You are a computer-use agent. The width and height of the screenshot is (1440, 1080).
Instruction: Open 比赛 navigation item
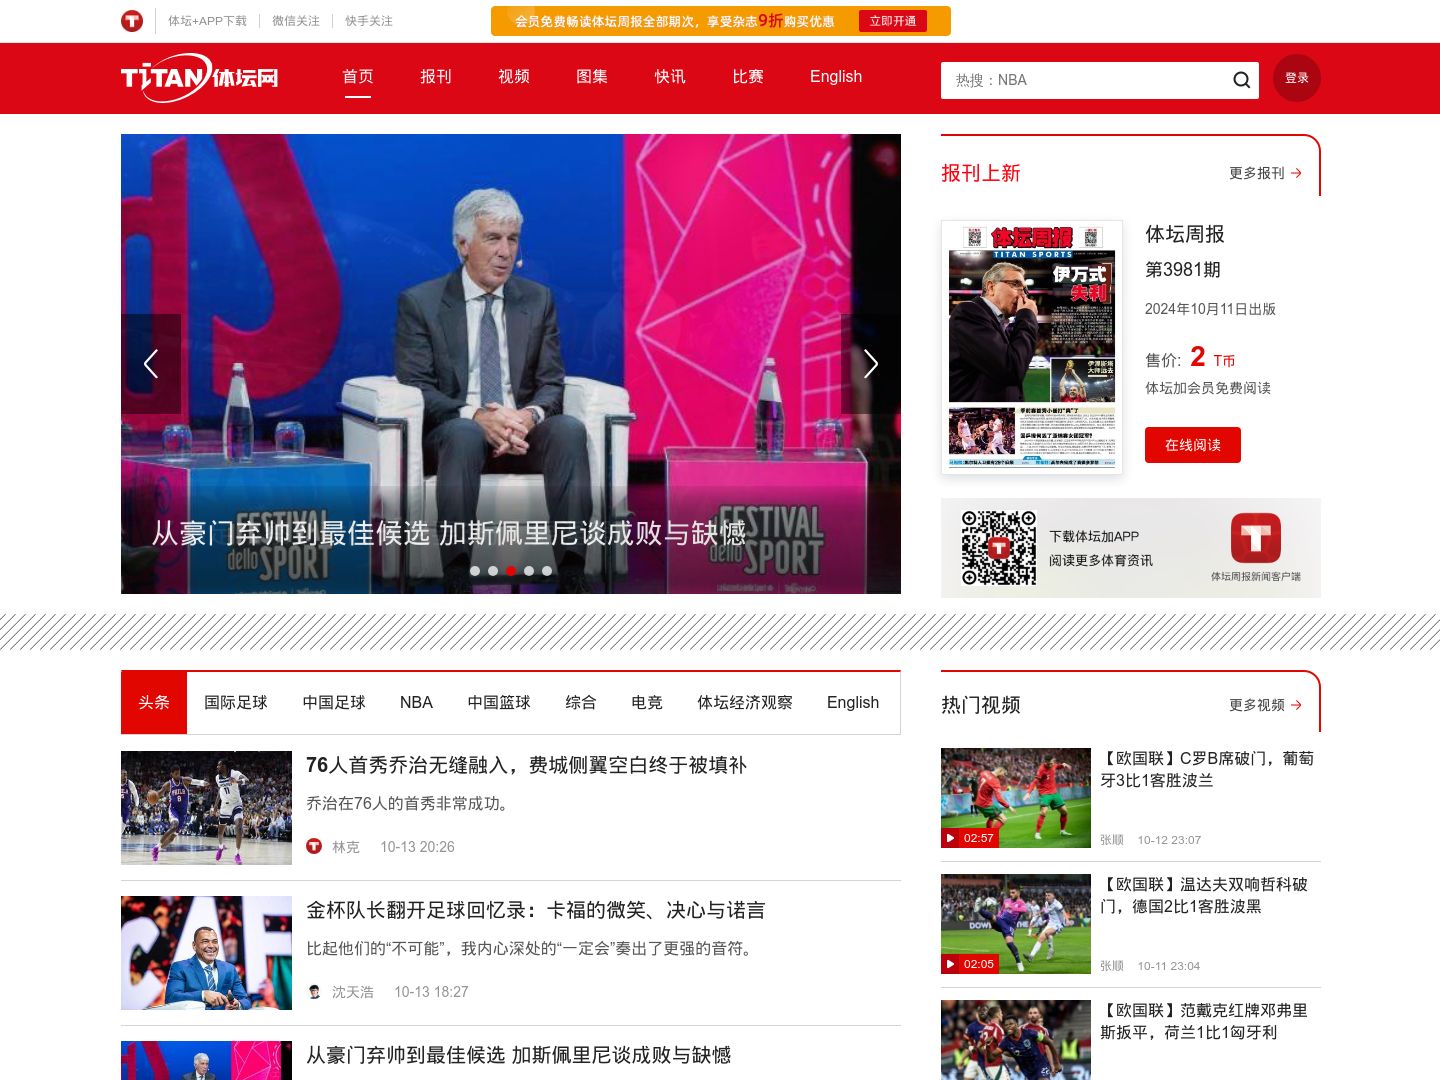[x=748, y=77]
